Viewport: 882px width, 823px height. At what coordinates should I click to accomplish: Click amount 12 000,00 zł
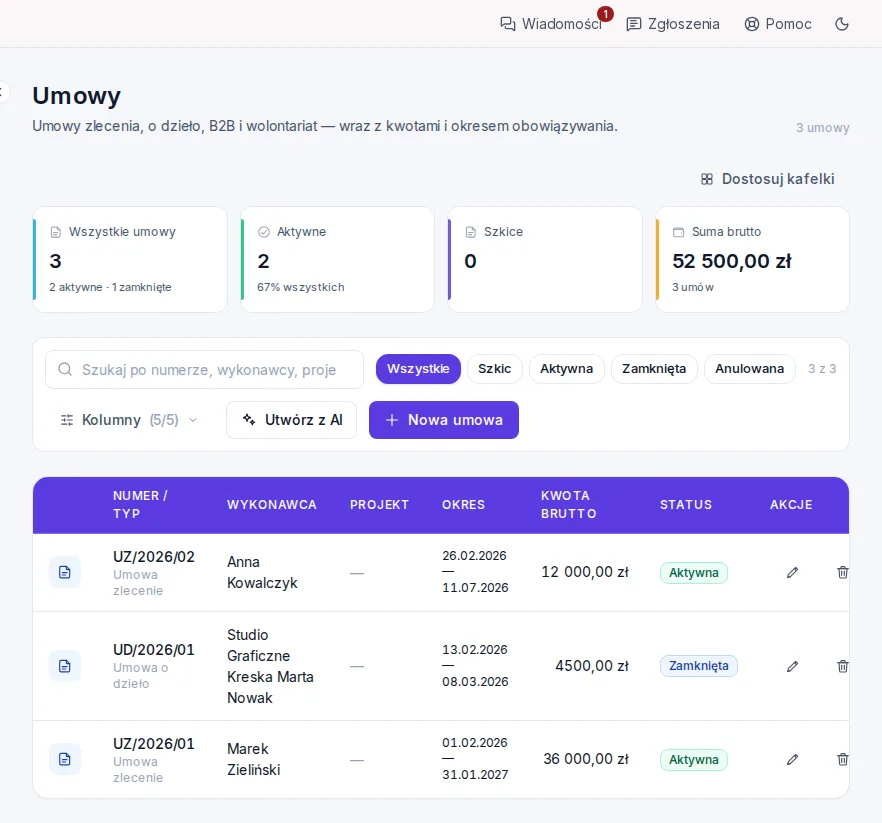pos(585,572)
